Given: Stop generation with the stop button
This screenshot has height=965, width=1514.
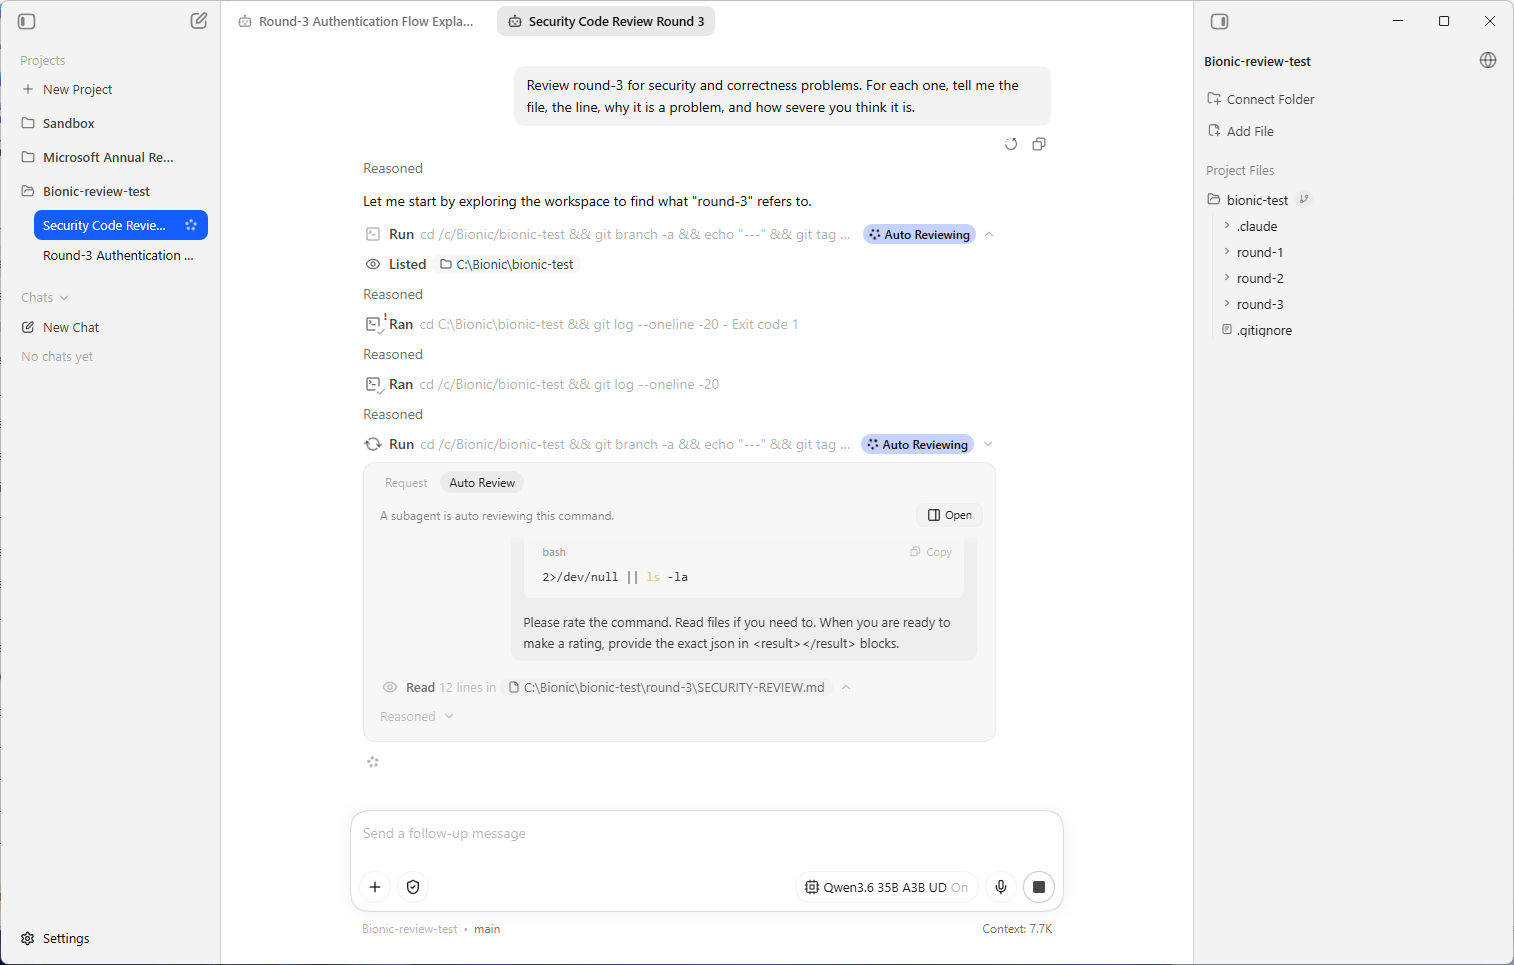Looking at the screenshot, I should 1039,887.
